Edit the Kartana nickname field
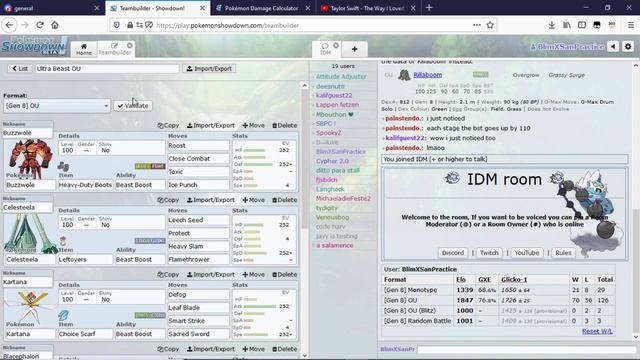Viewport: 640px width, 360px height. pyautogui.click(x=28, y=282)
